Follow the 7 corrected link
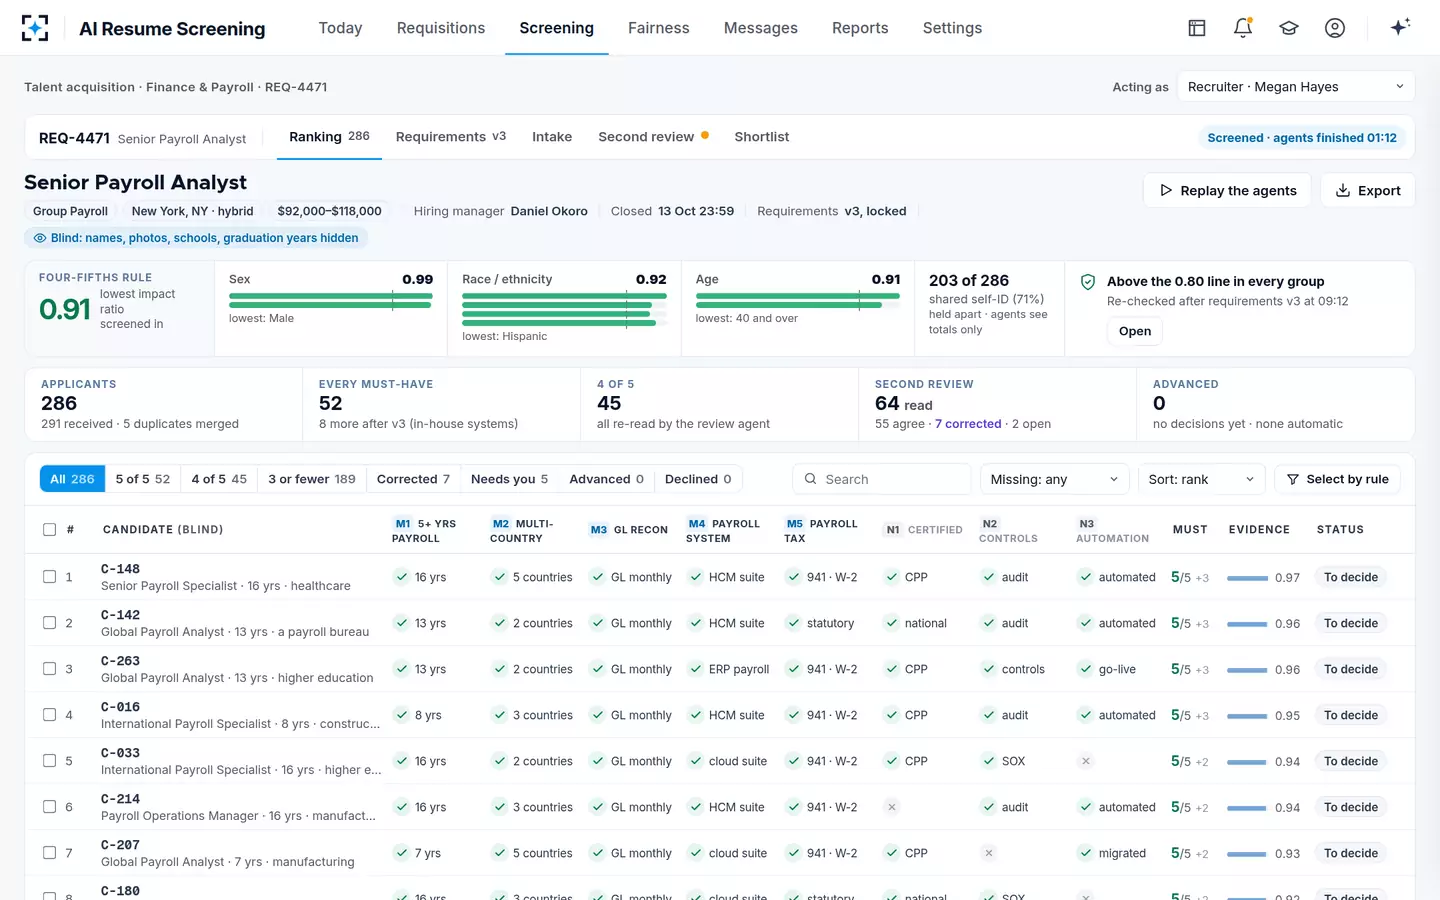1440x900 pixels. (x=968, y=424)
